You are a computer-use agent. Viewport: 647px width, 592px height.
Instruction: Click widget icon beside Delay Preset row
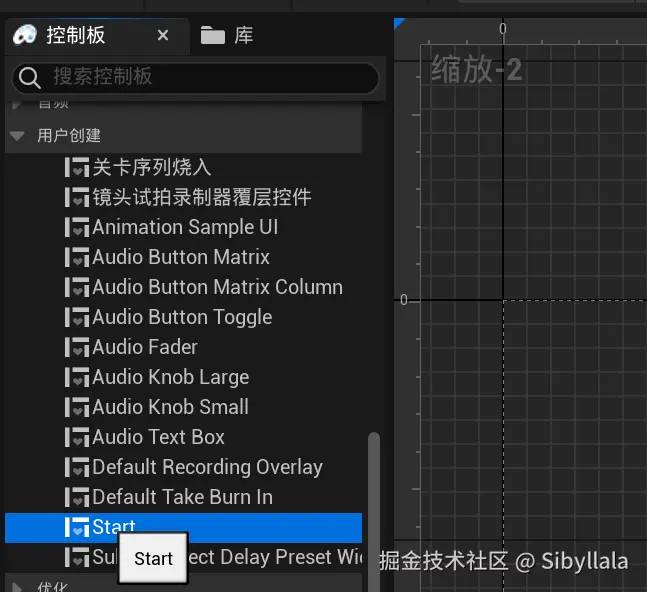point(77,557)
